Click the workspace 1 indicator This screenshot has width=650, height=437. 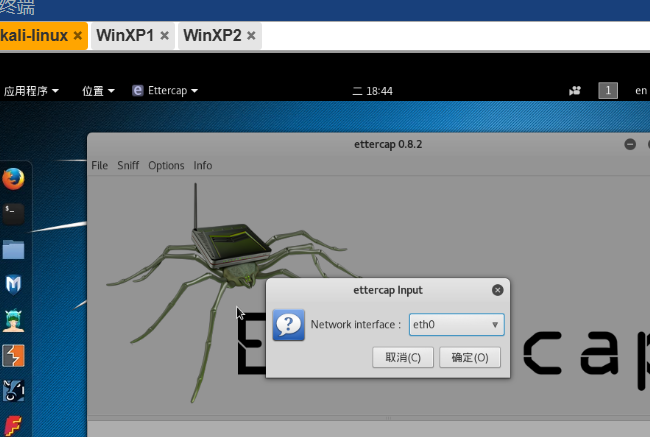[608, 90]
